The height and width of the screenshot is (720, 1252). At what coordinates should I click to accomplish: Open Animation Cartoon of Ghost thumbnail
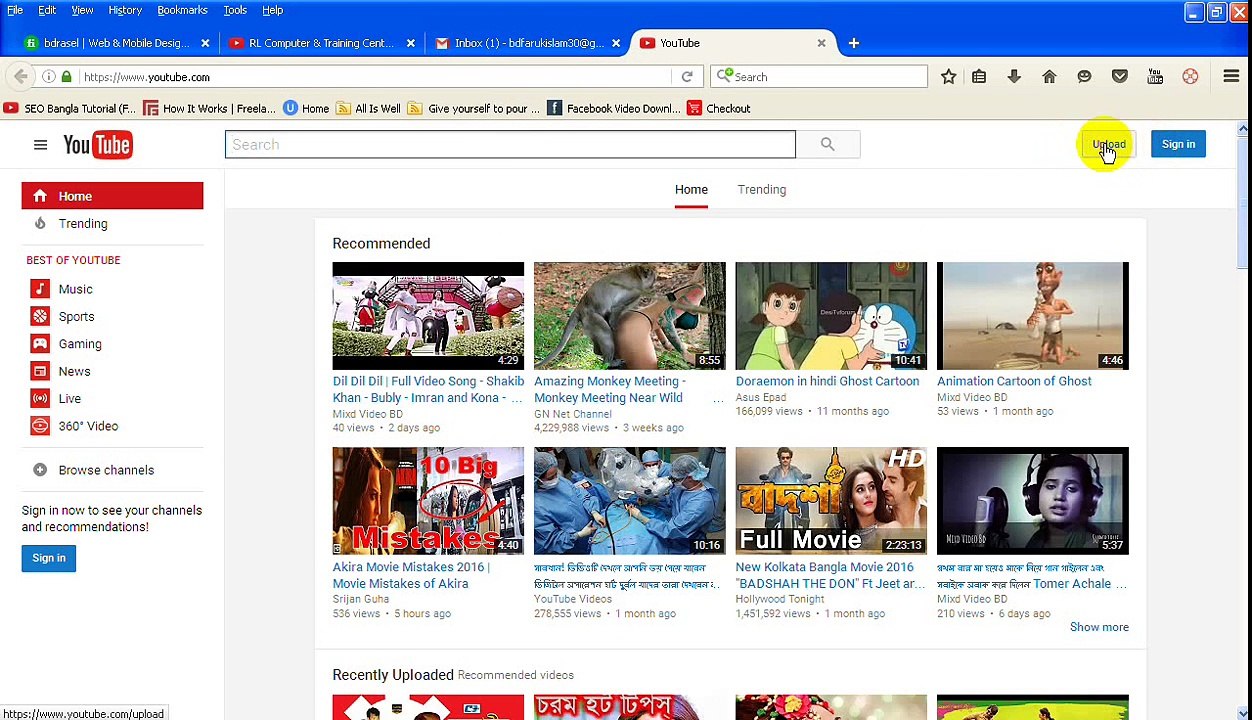[1033, 316]
